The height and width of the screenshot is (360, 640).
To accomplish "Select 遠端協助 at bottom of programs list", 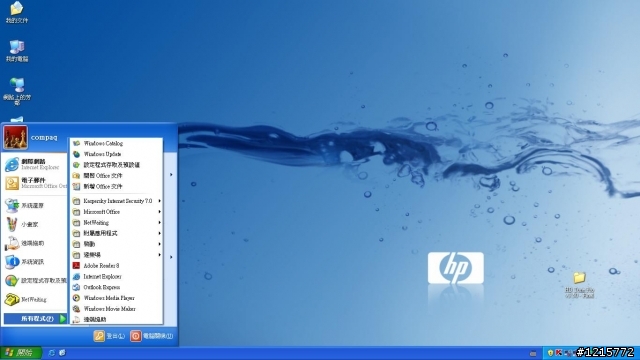I will tap(116, 319).
